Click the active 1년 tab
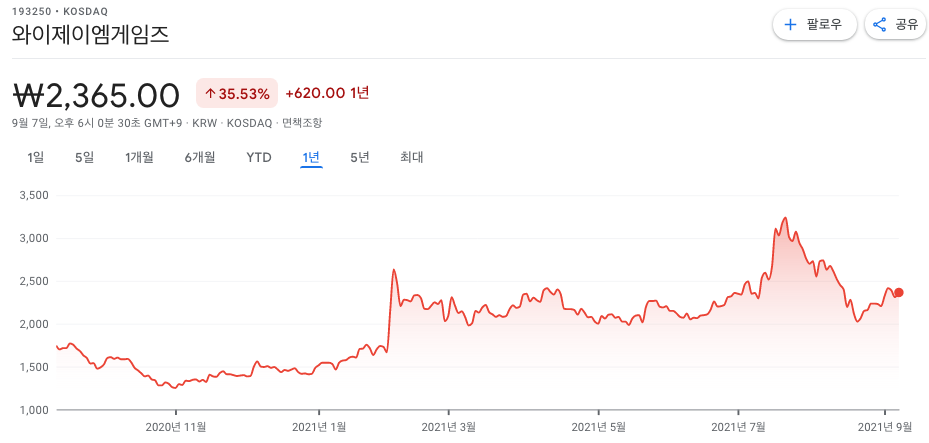Viewport: 929px width, 443px height. coord(311,158)
